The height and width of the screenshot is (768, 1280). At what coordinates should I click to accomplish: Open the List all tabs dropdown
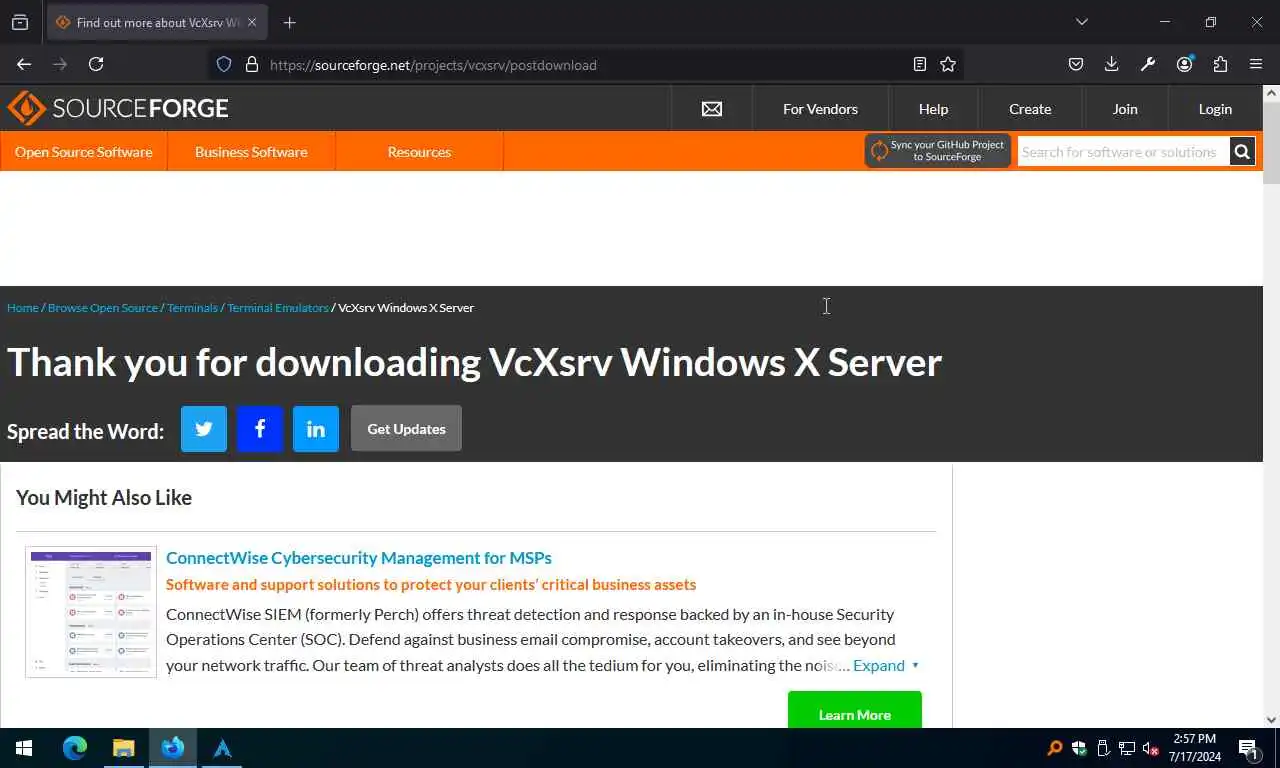[1081, 22]
